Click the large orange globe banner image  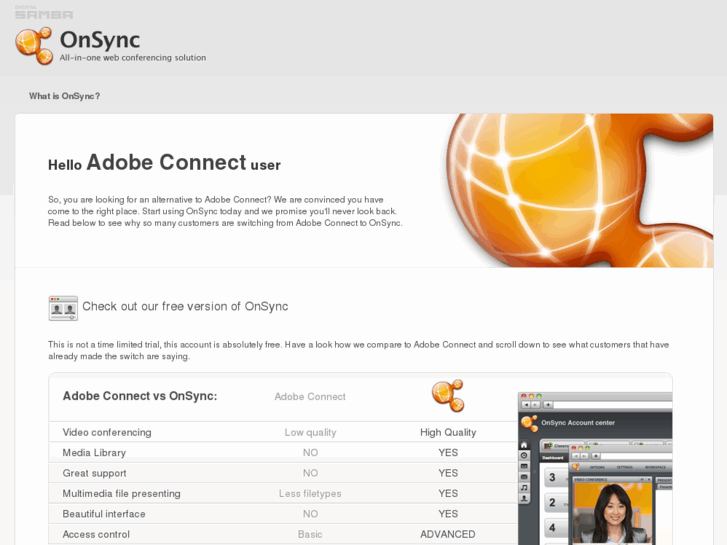coord(579,190)
